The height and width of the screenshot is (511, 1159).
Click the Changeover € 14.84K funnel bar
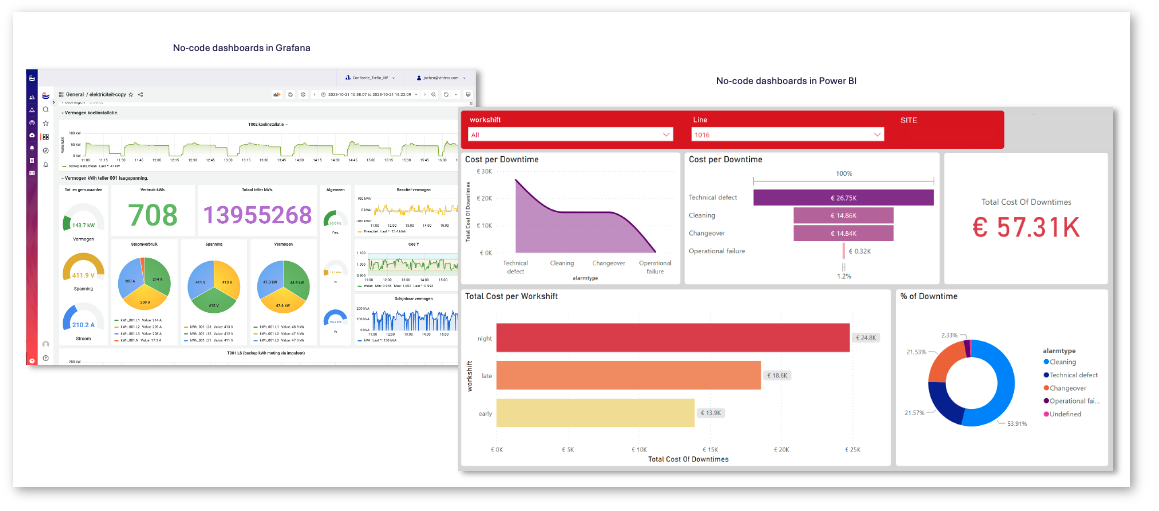[x=843, y=233]
